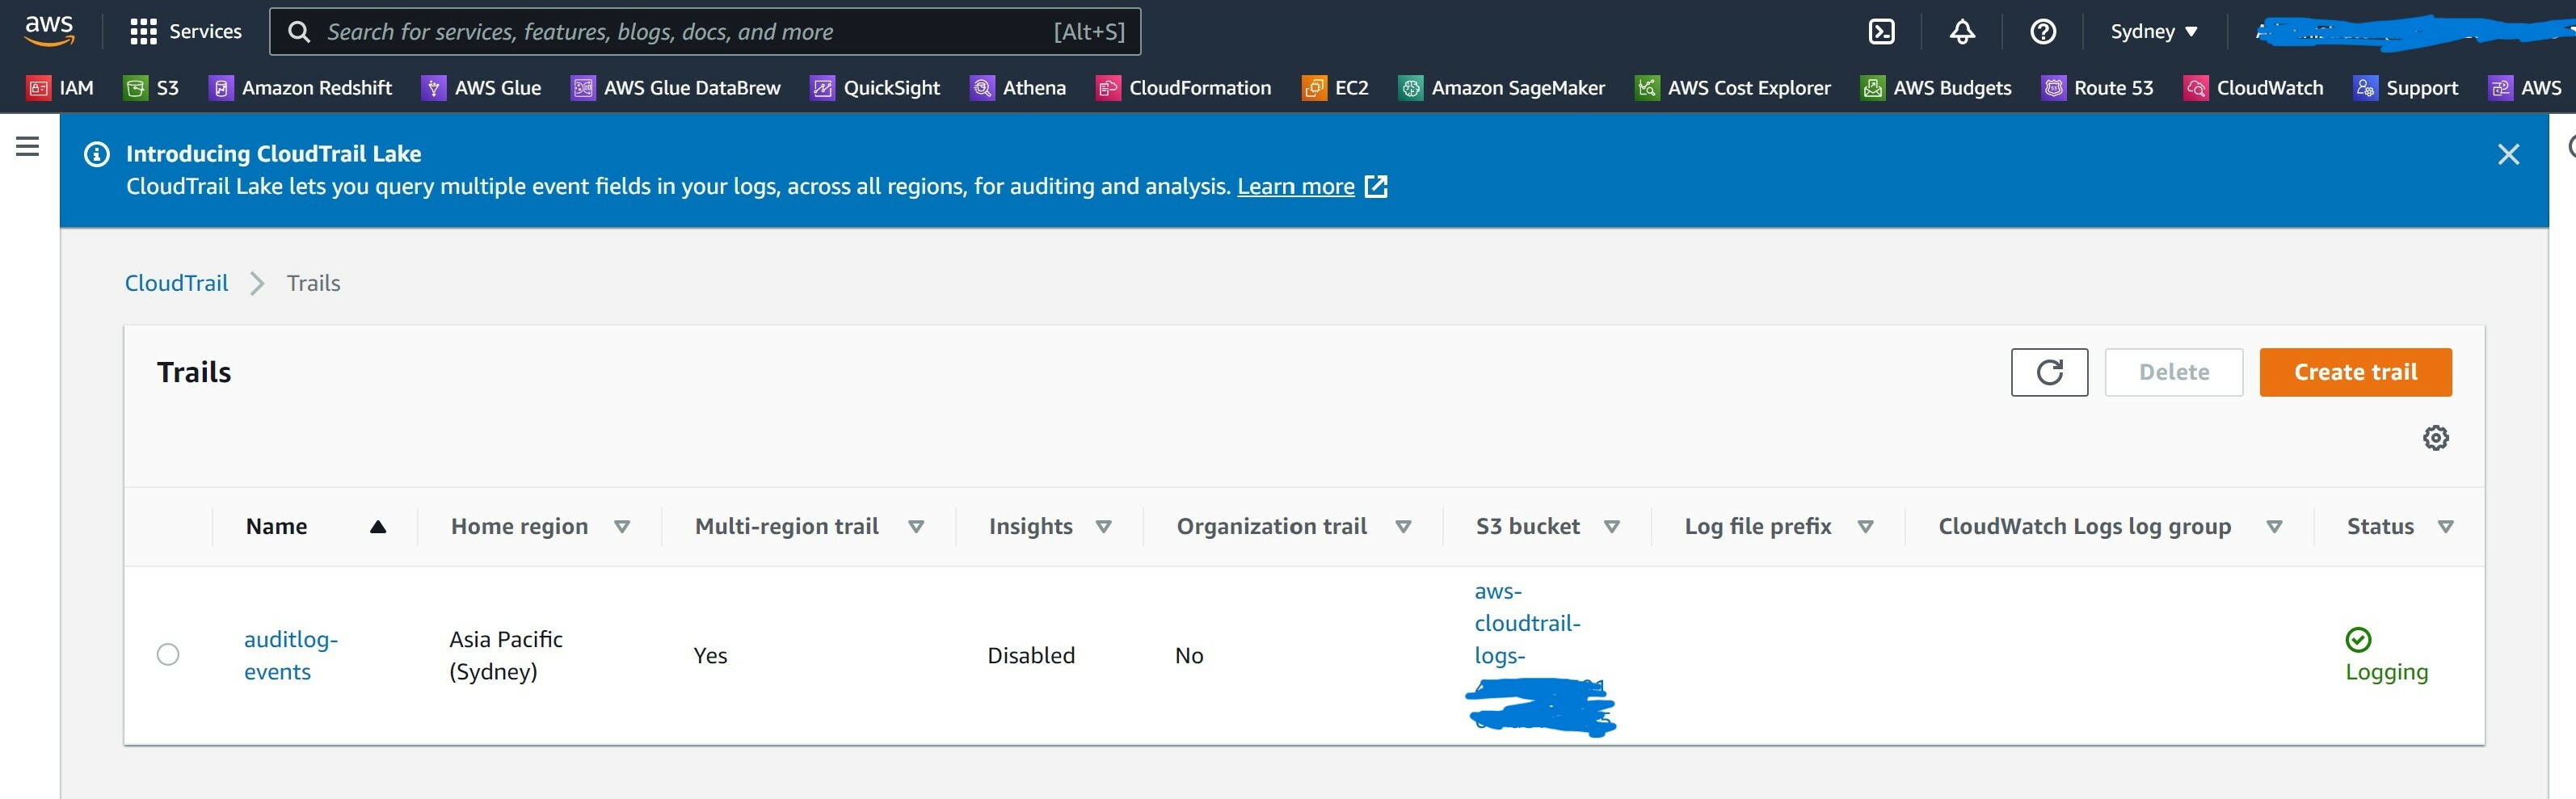The image size is (2576, 799).
Task: Go to CloudTrail breadcrumb link
Action: (176, 283)
